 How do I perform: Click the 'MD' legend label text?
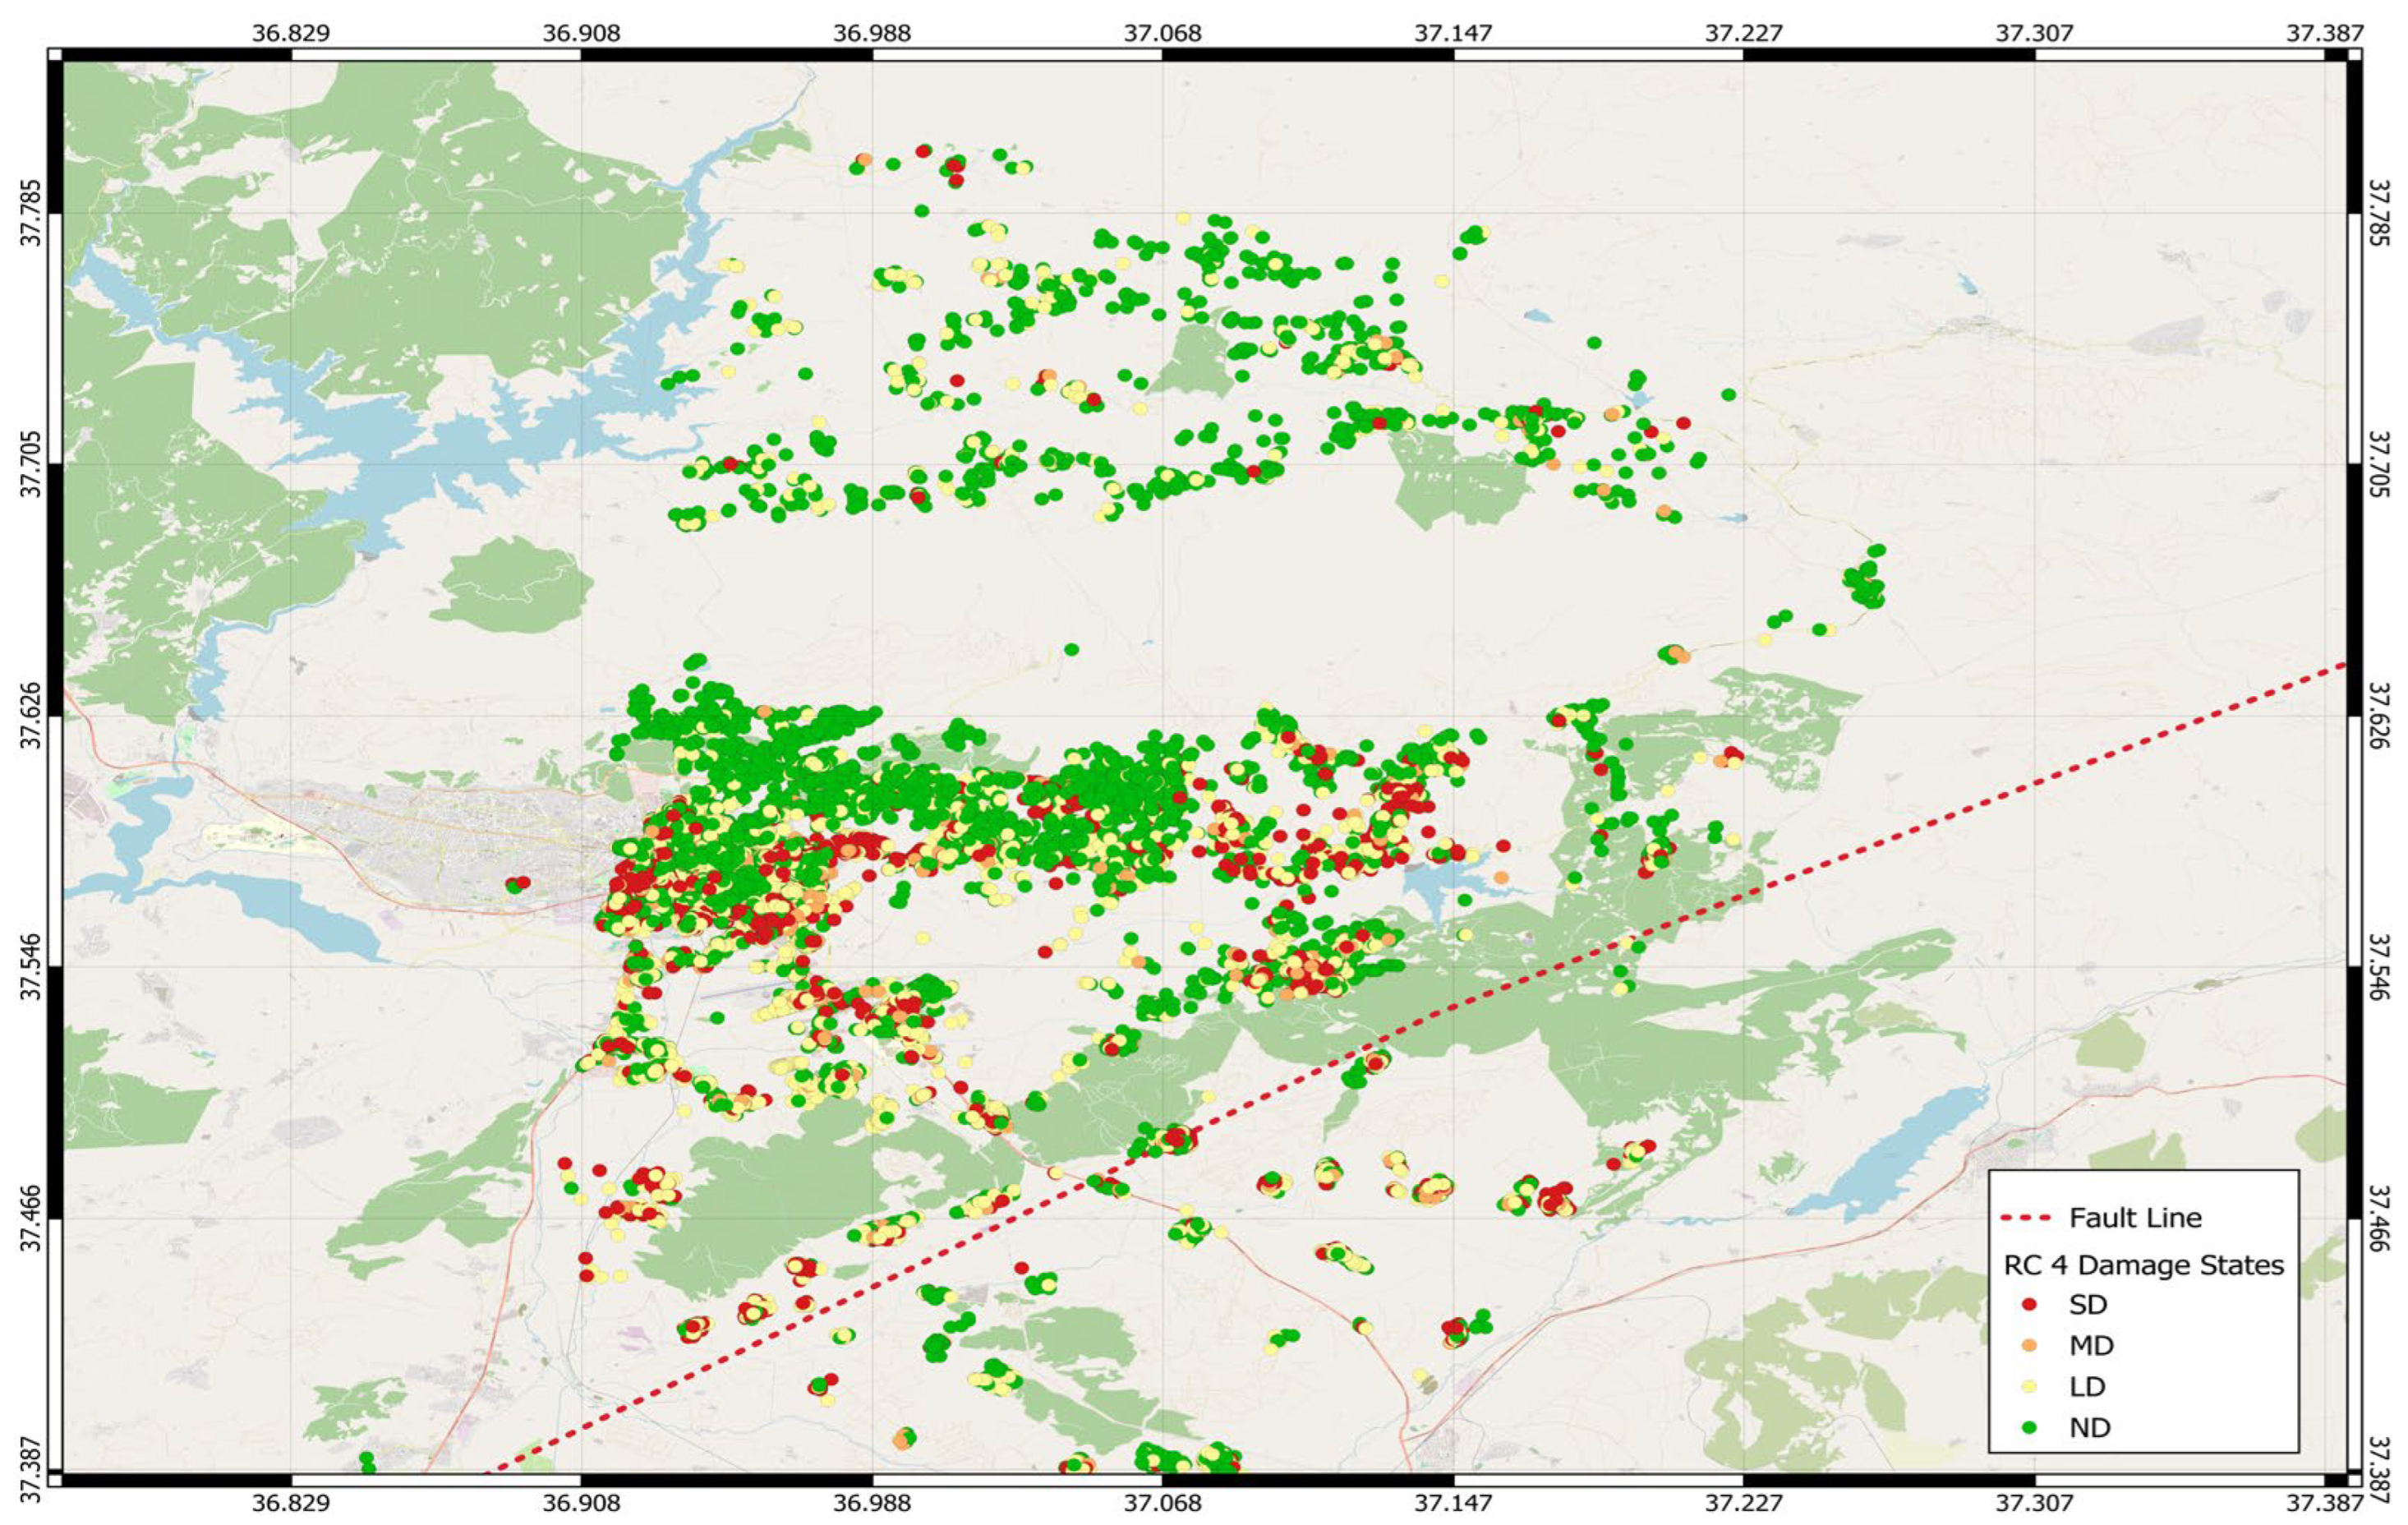click(2091, 1345)
